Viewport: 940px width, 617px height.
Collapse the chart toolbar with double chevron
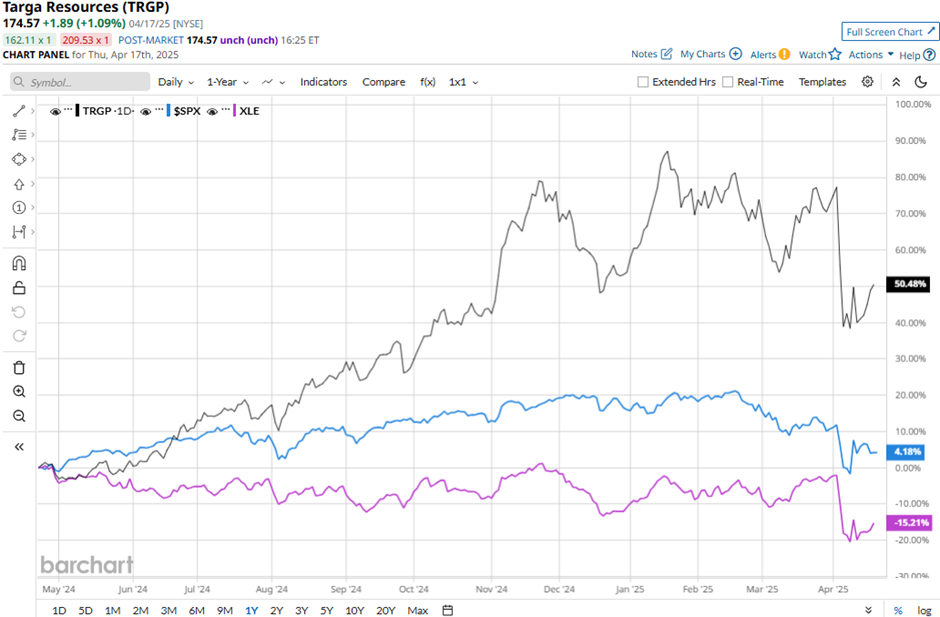[x=896, y=82]
